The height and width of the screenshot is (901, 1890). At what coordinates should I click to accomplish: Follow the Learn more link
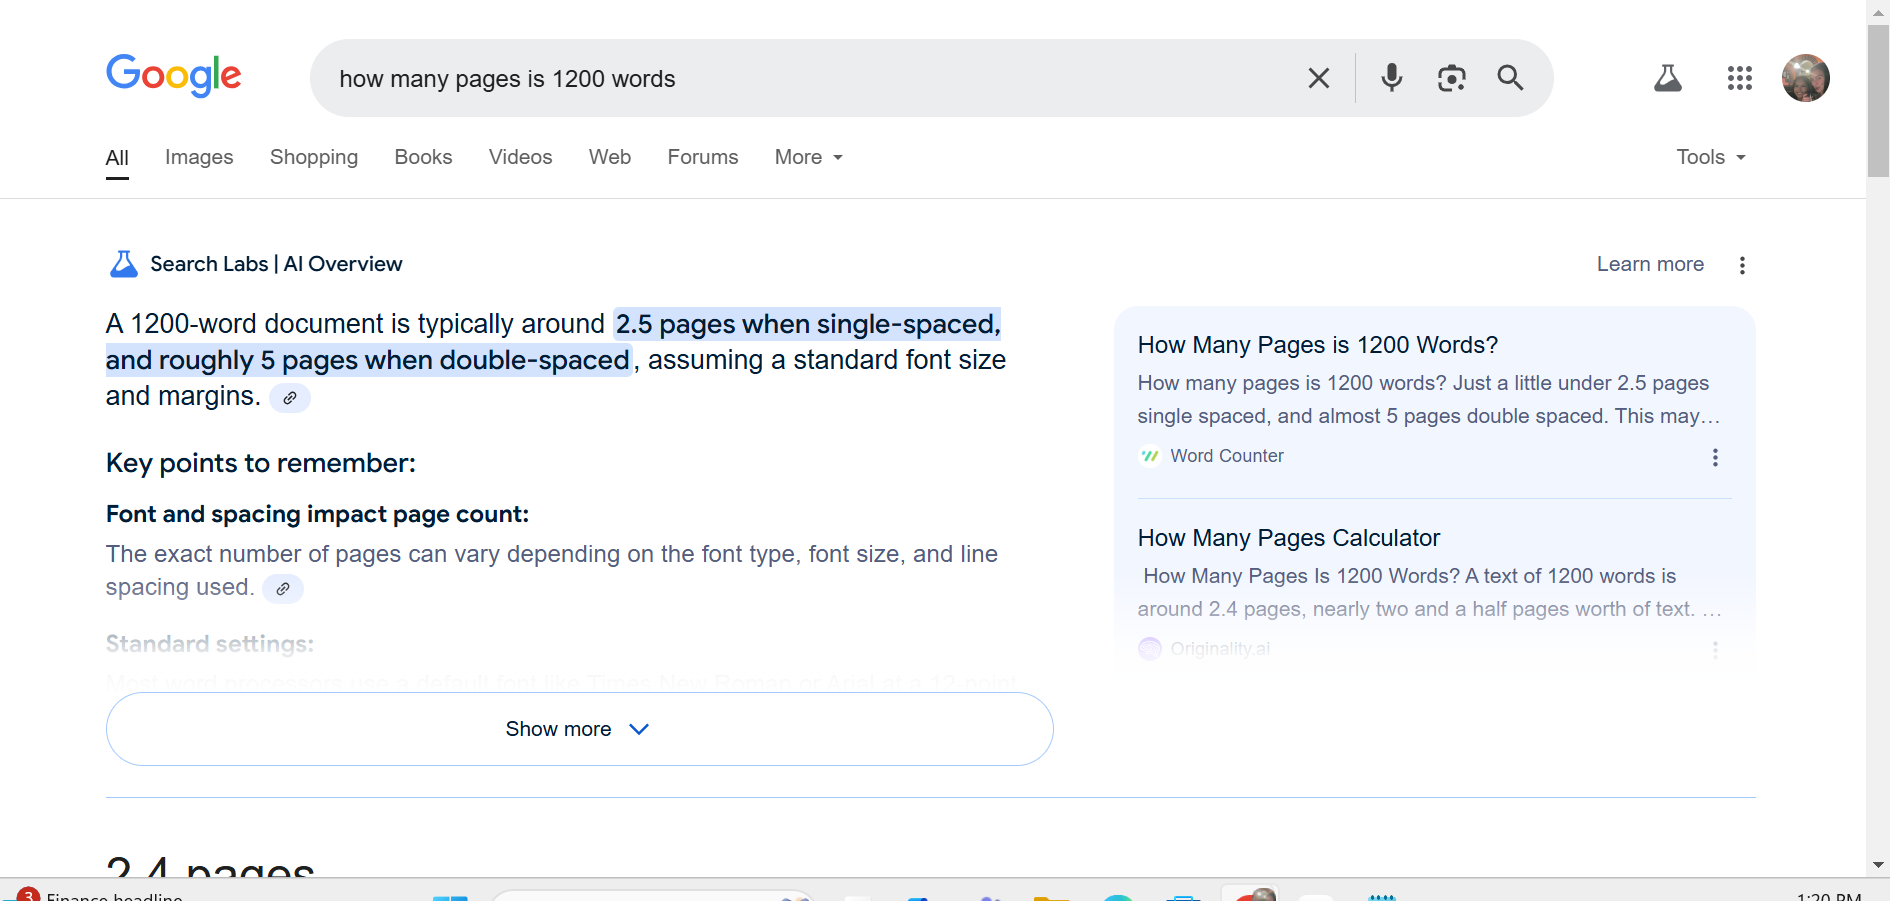[x=1650, y=264]
